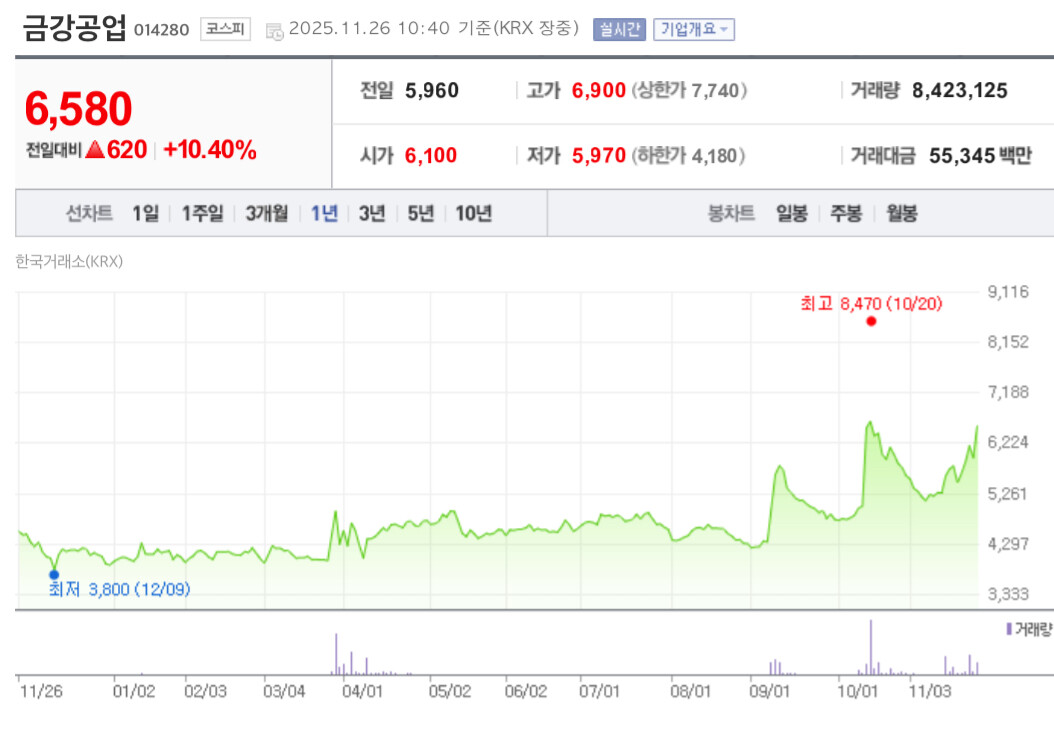The height and width of the screenshot is (731, 1054).
Task: Click the low price 5,970
Action: pos(599,156)
